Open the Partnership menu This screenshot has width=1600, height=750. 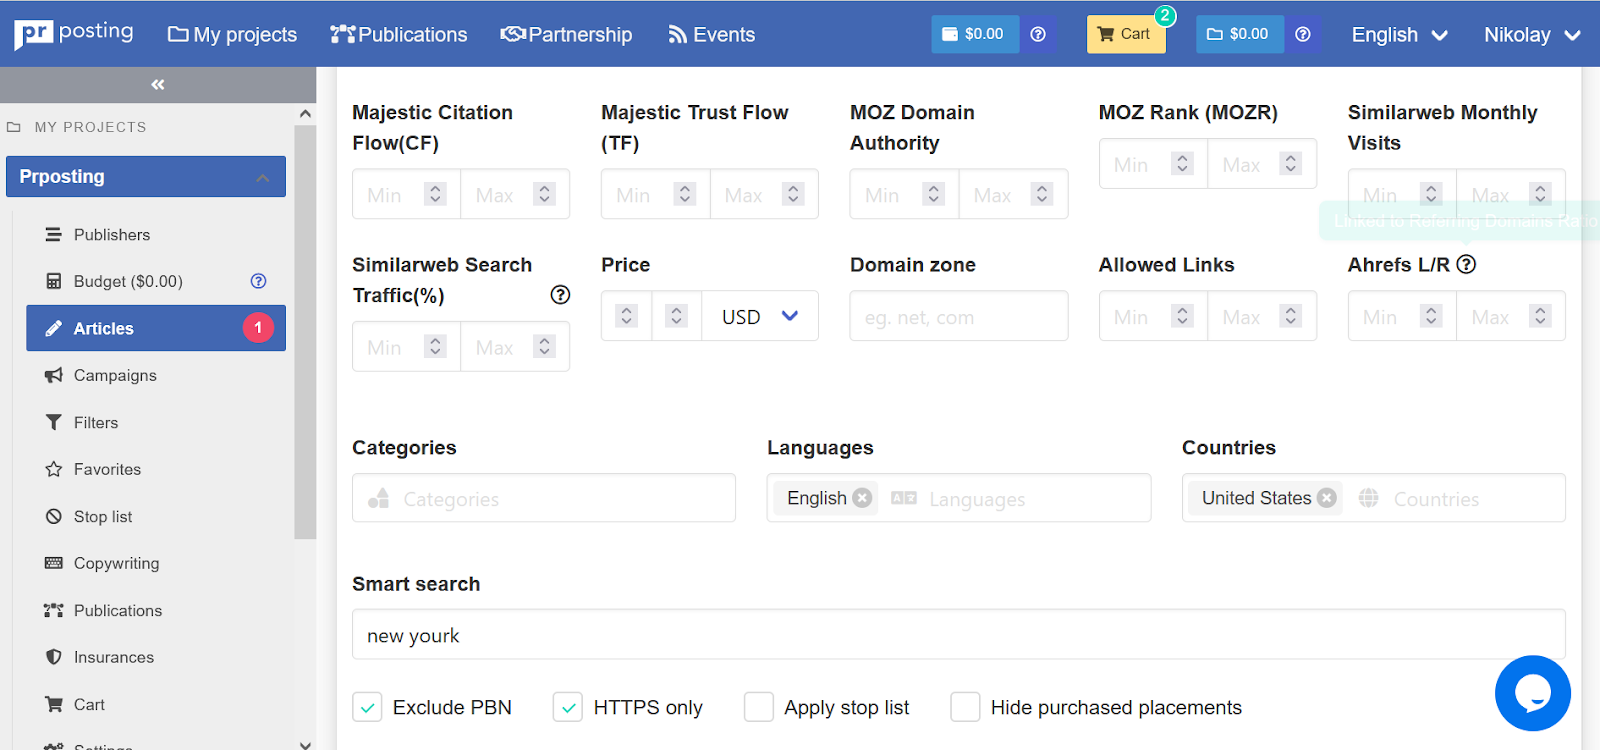click(566, 35)
